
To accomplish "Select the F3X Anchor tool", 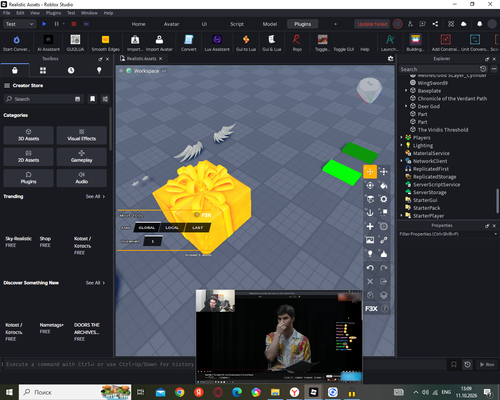I will (370, 213).
